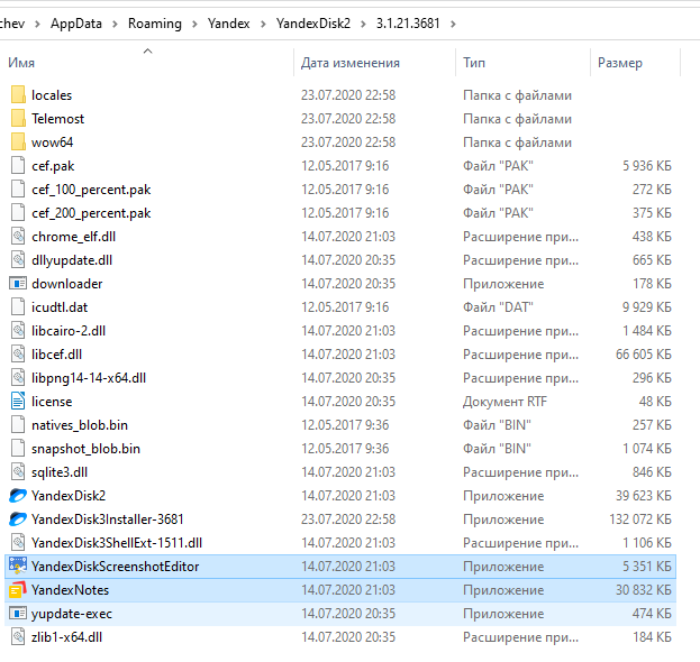Image resolution: width=700 pixels, height=662 pixels.
Task: Click the 12.05.2017 9:36 date of natives_blob.bin
Action: pos(345,425)
